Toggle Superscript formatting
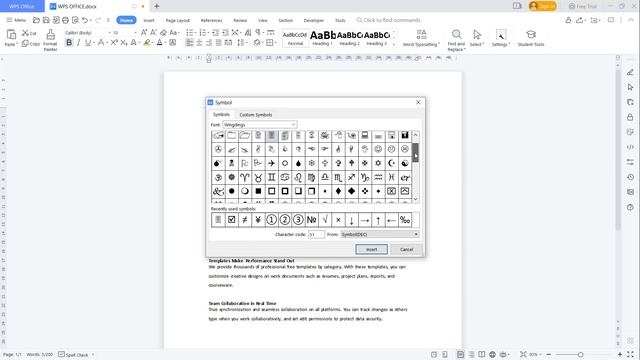This screenshot has height=360, width=640. pos(114,42)
